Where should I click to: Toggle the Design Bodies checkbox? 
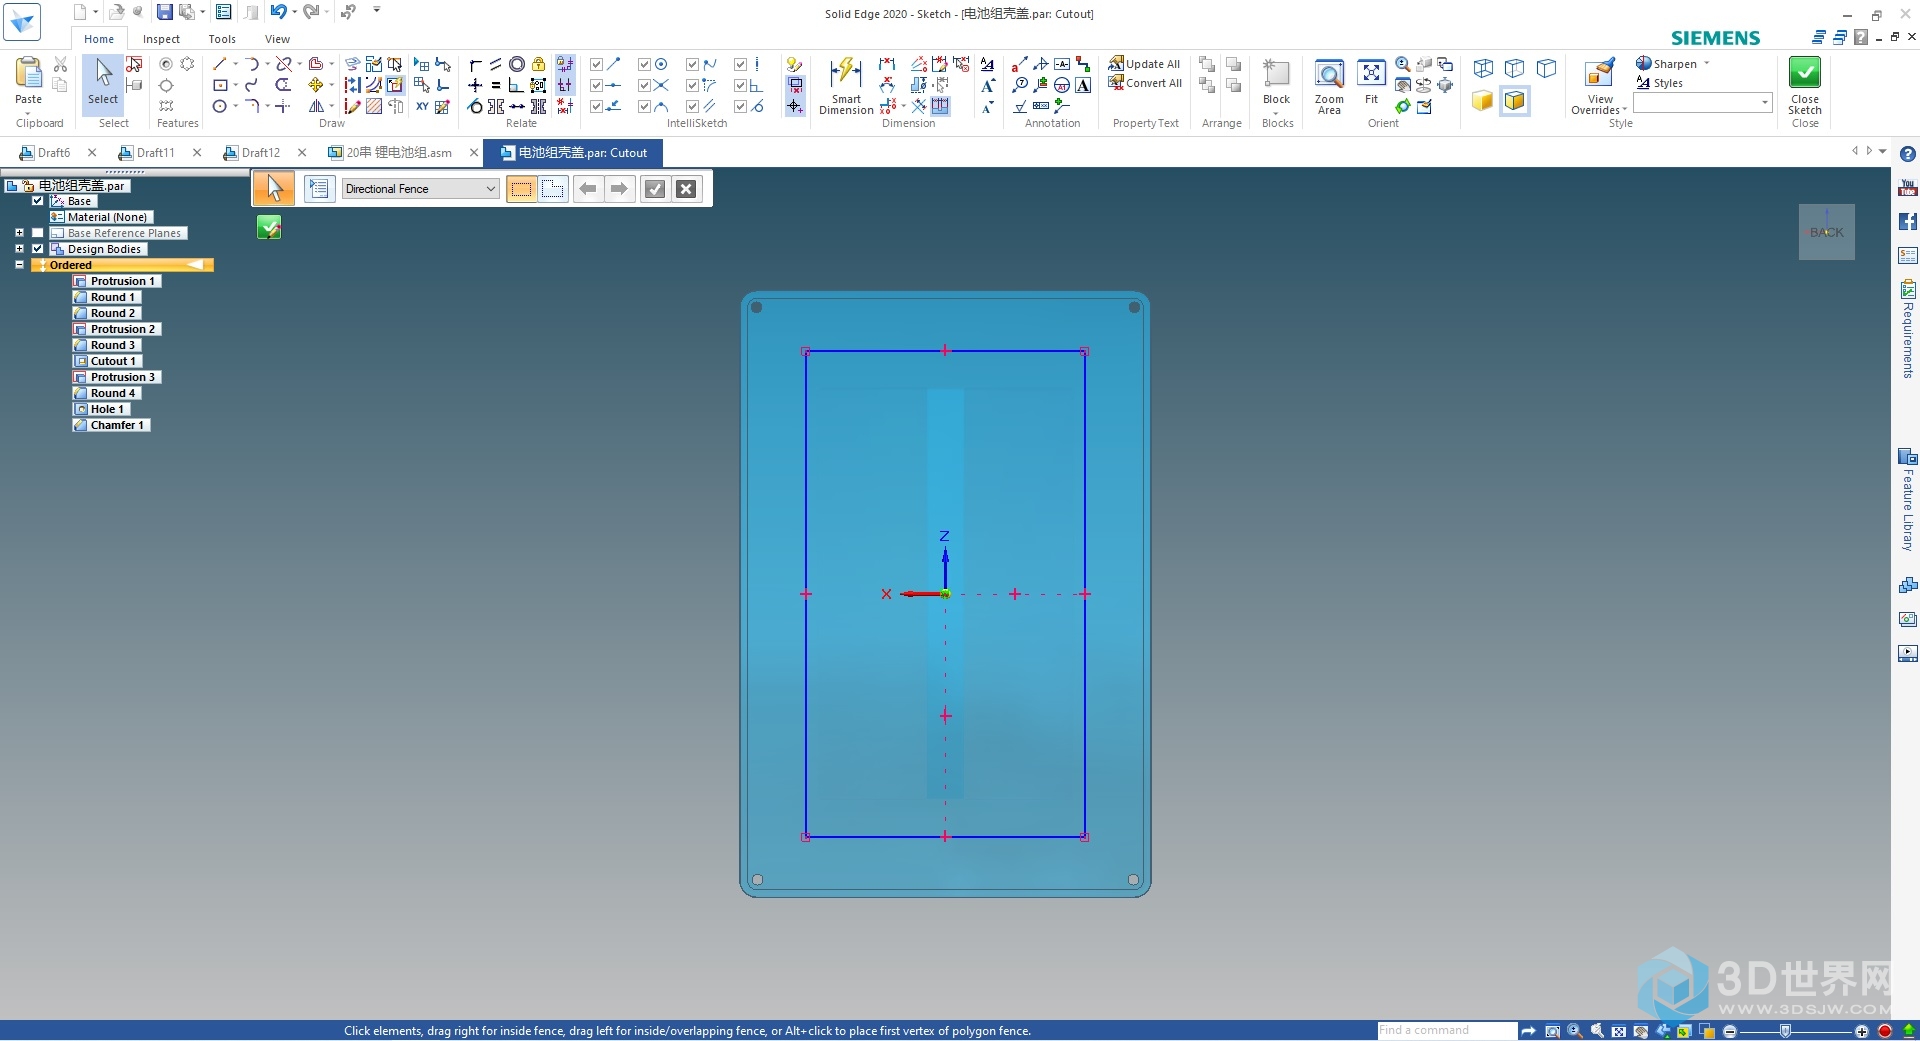[x=38, y=249]
